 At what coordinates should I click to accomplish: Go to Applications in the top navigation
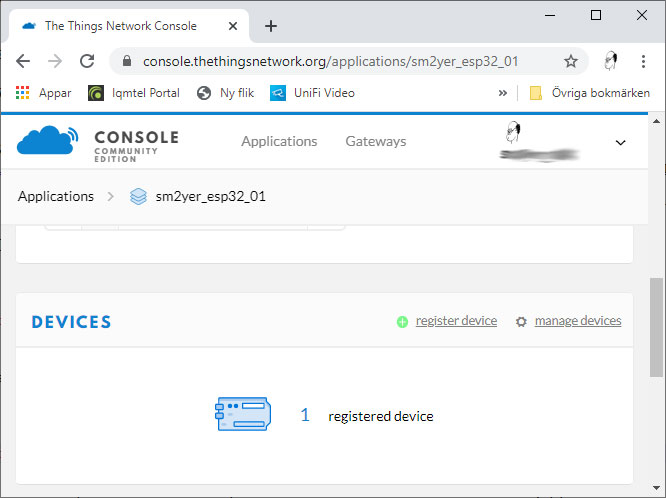coord(279,141)
